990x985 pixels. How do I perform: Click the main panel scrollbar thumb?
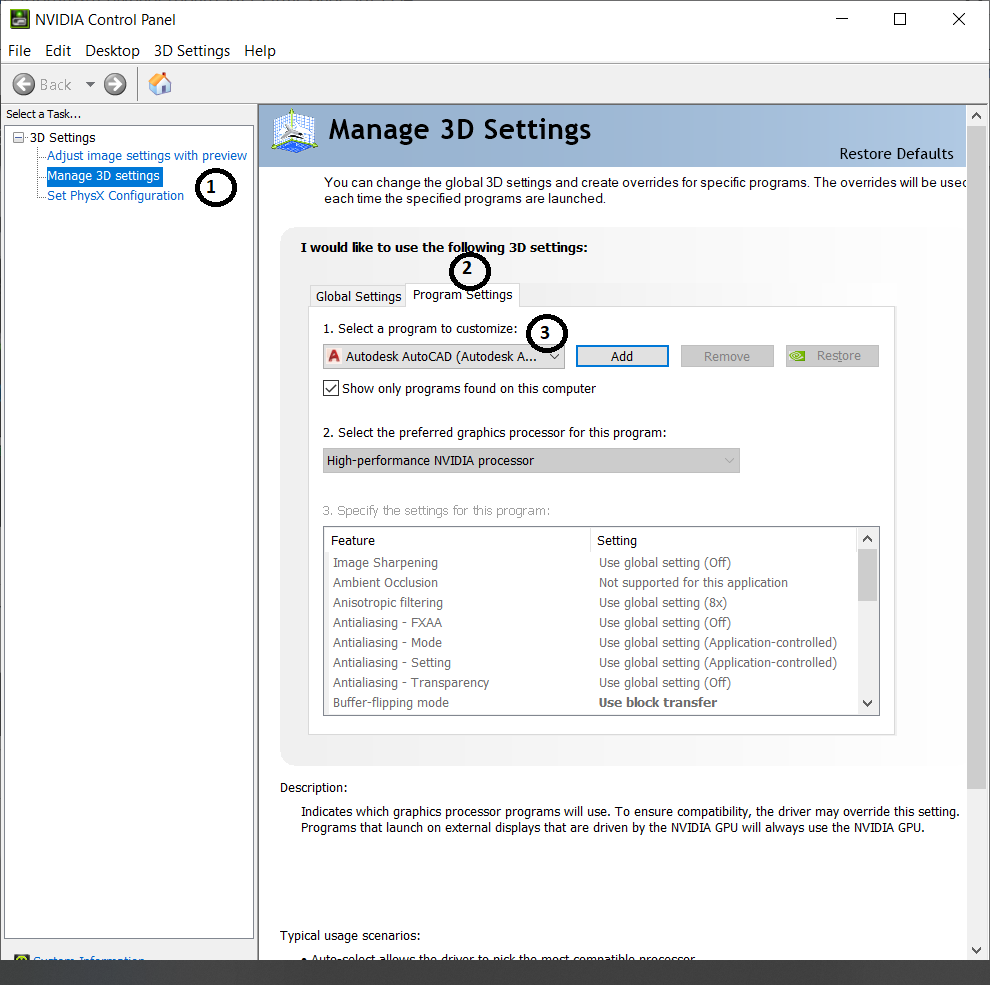976,458
